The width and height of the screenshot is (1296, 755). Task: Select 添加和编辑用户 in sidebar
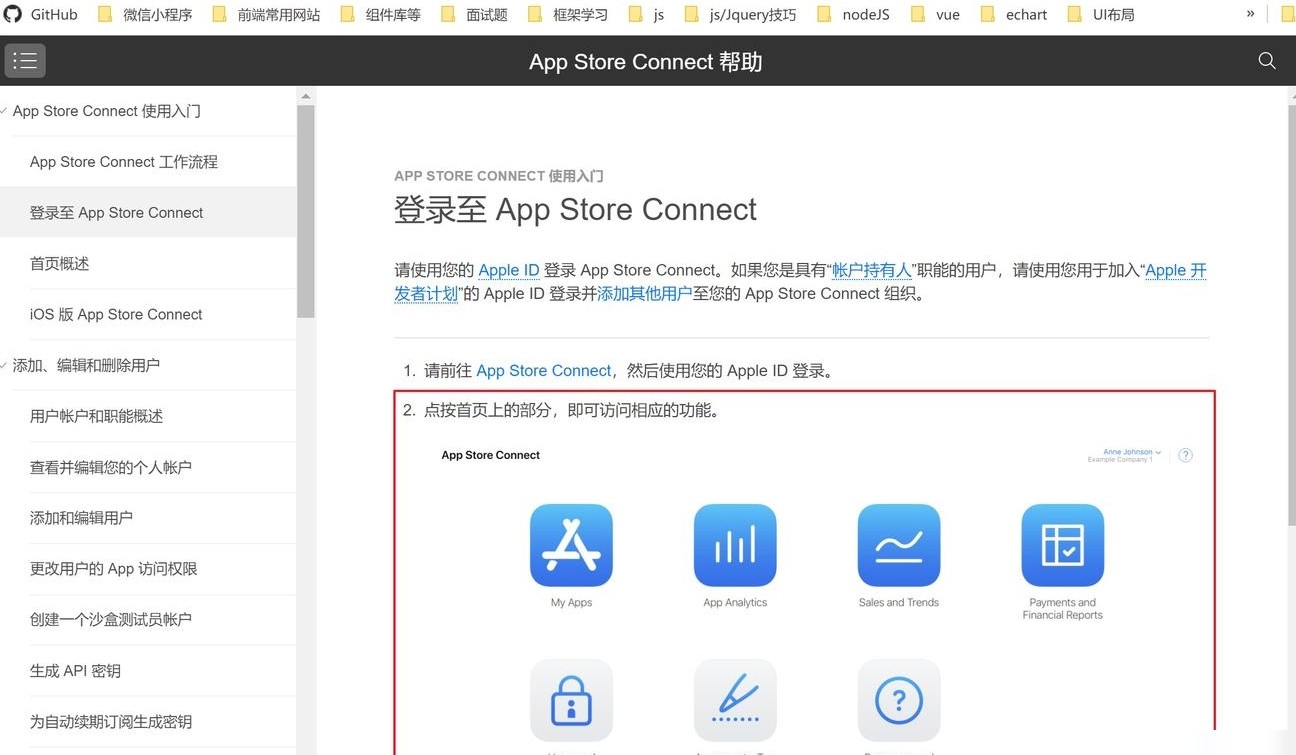(x=148, y=518)
